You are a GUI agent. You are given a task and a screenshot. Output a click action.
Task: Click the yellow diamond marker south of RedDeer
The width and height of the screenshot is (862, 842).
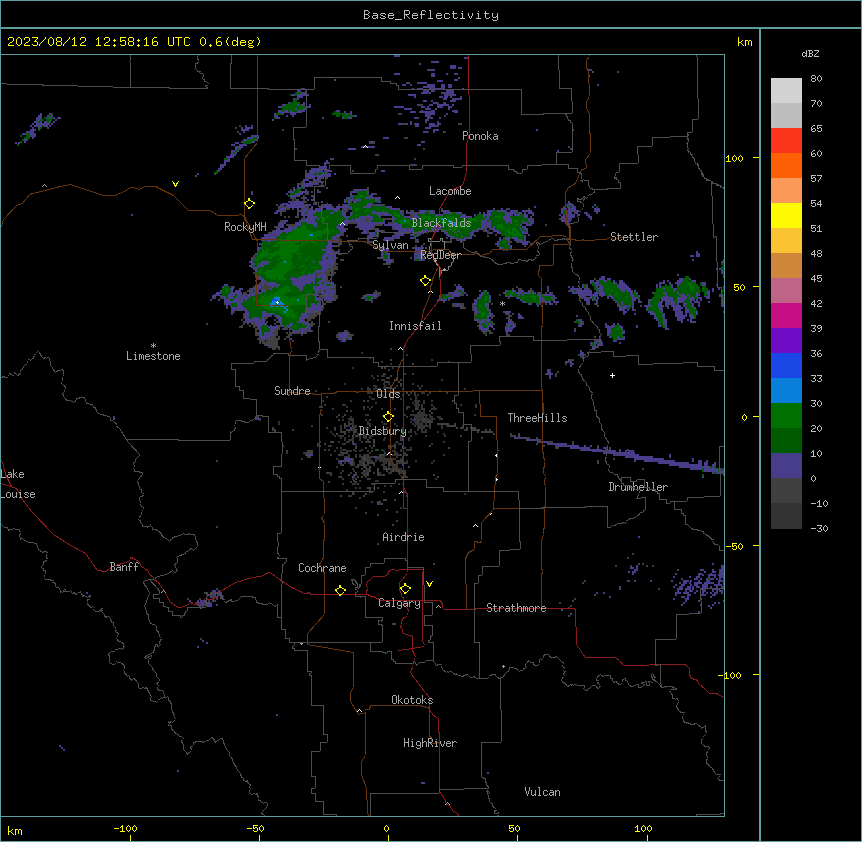426,281
